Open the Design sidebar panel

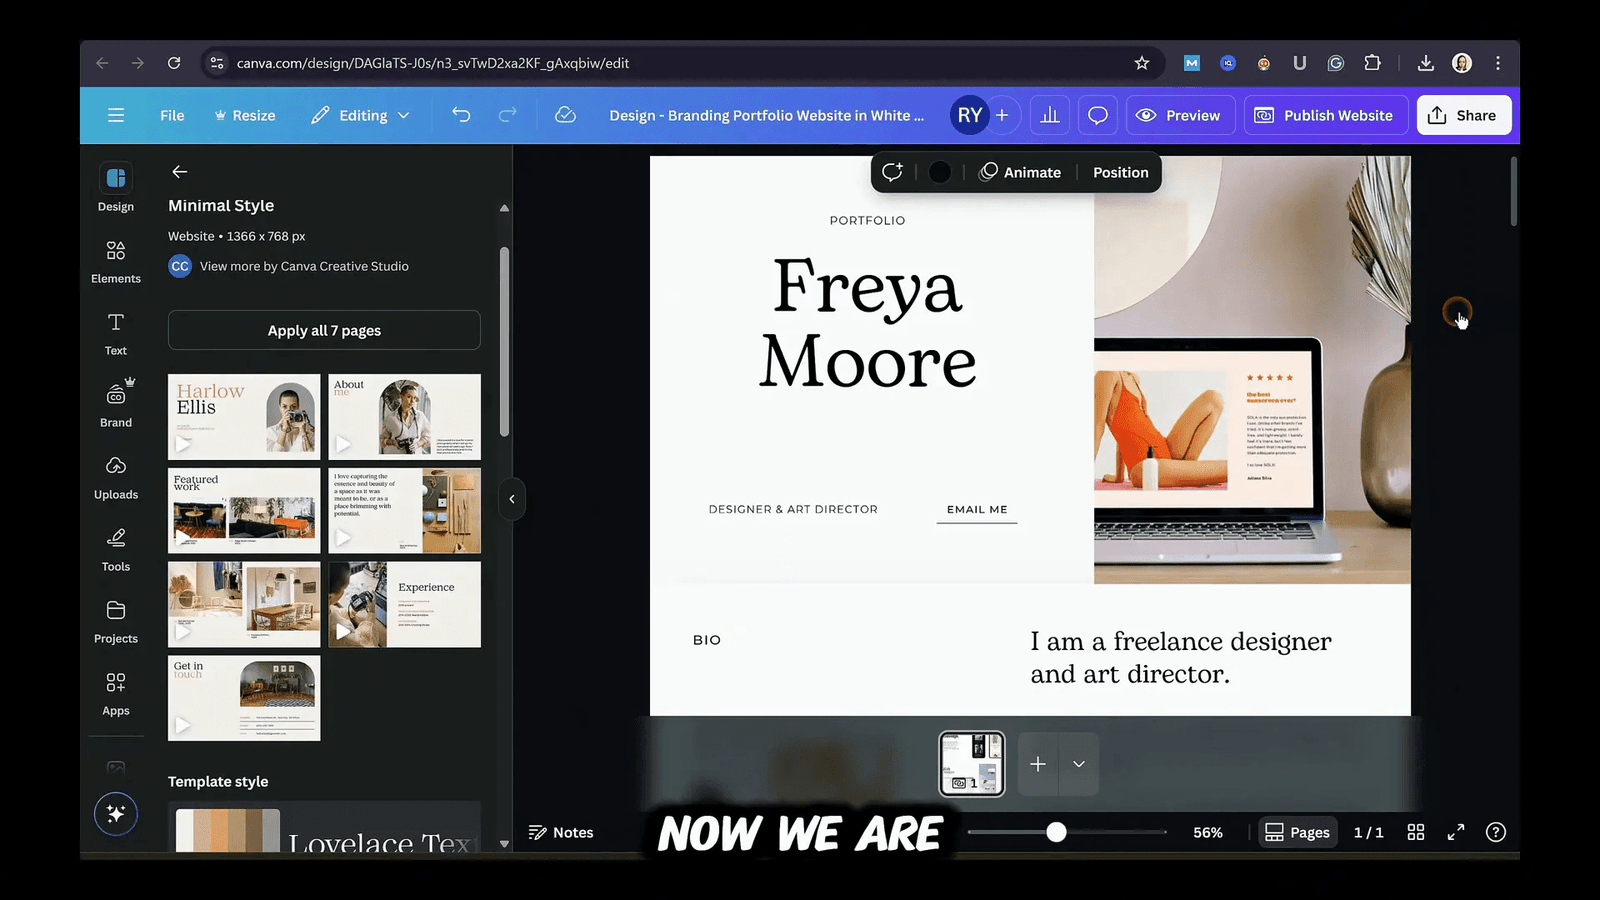116,188
